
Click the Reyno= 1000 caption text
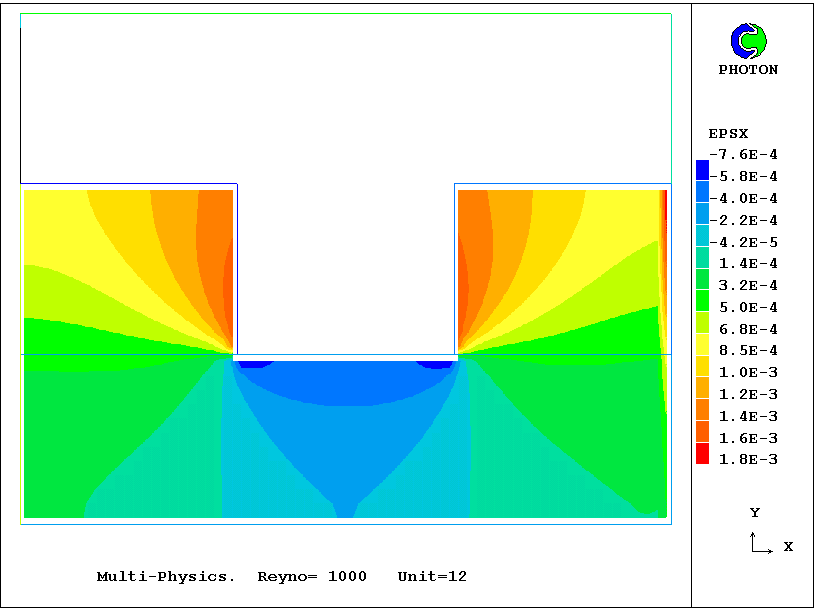(312, 577)
